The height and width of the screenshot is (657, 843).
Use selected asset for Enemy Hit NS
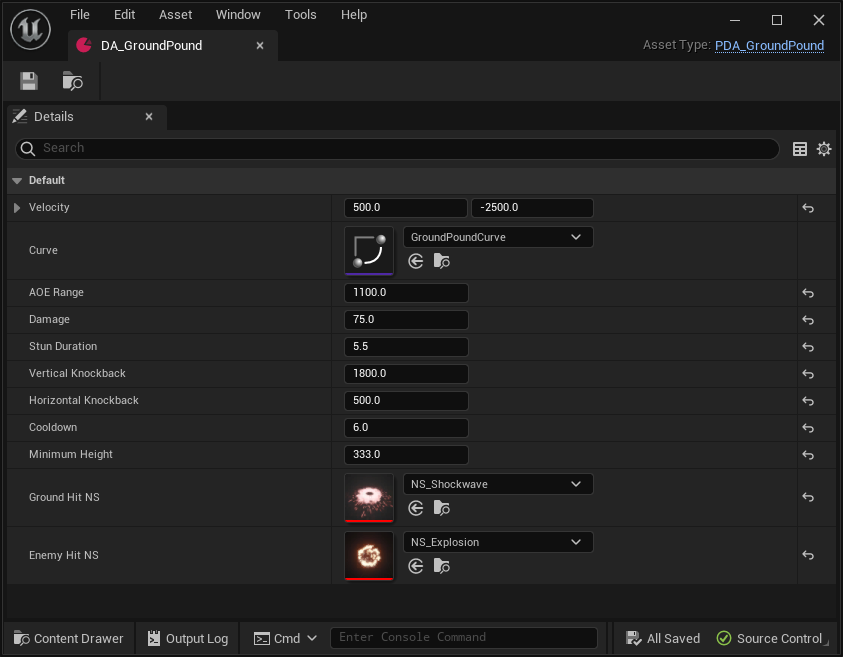pyautogui.click(x=416, y=566)
